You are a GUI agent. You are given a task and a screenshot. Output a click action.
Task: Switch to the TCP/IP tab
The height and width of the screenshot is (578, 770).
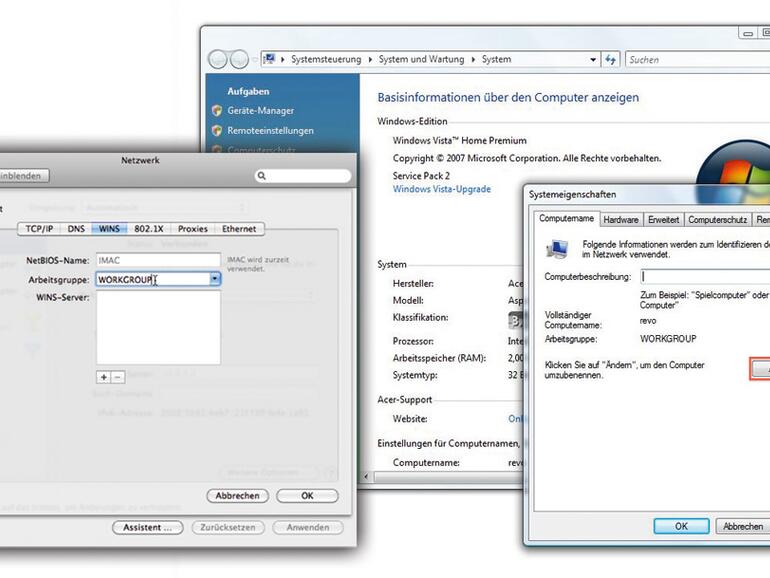click(39, 229)
